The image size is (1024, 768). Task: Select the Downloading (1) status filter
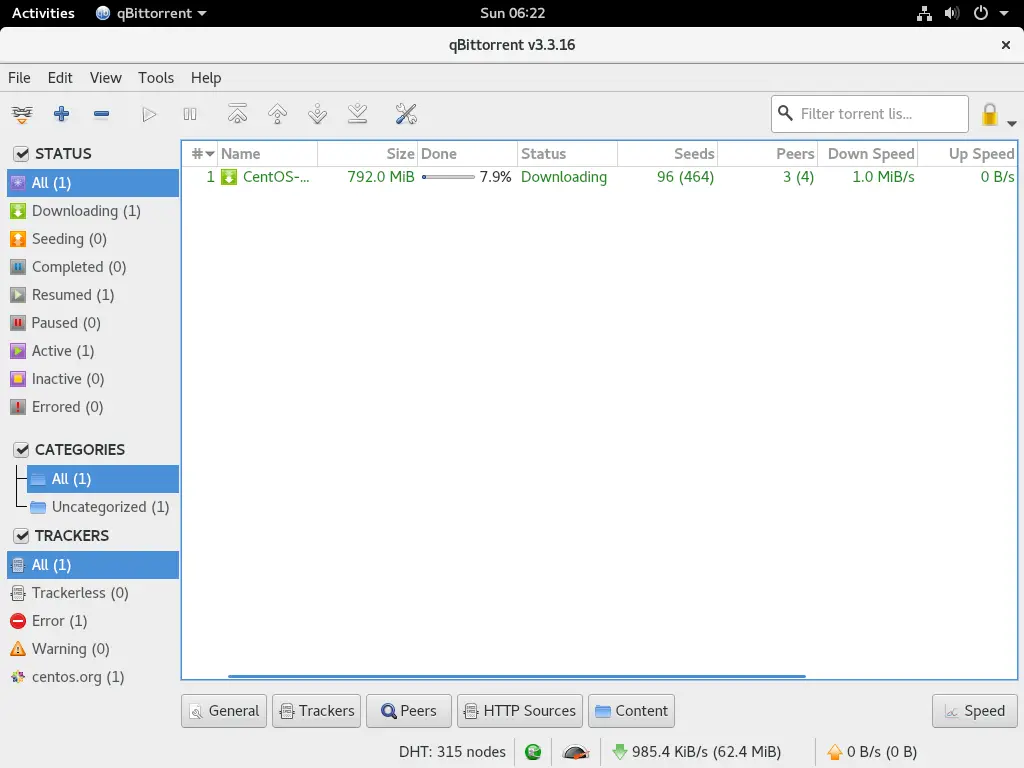[x=93, y=211]
